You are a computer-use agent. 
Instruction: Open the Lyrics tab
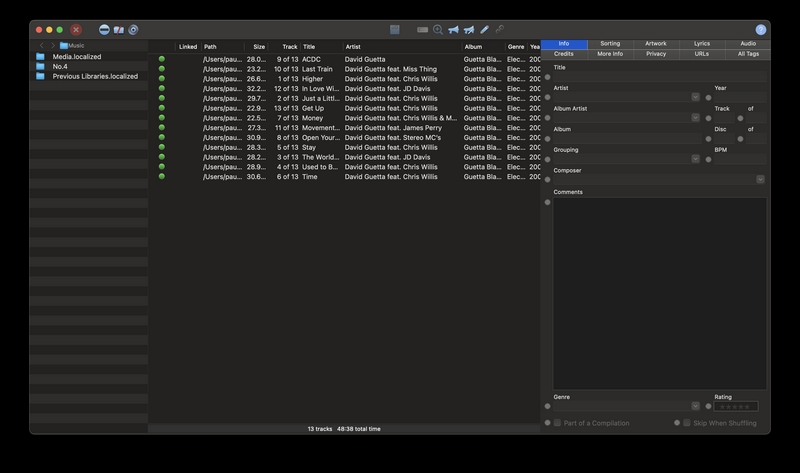[x=702, y=44]
